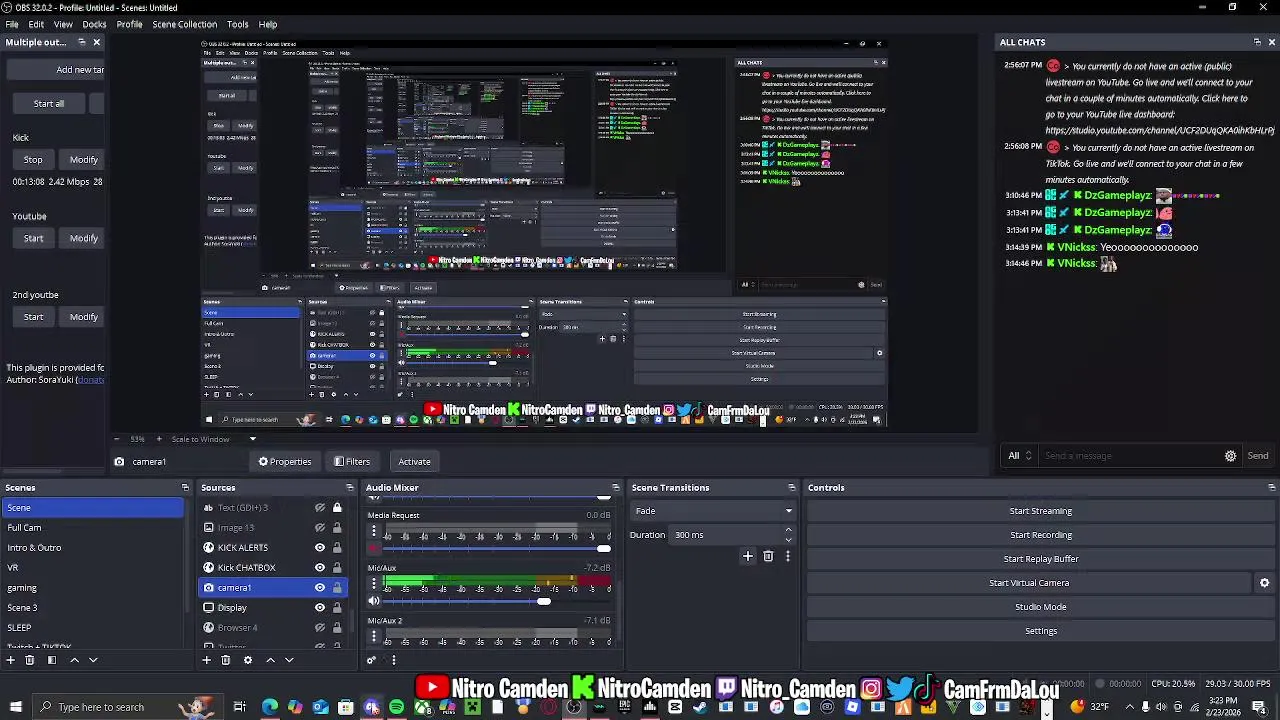Click Start Virtual Camera button
Image resolution: width=1280 pixels, height=720 pixels.
coord(1029,583)
